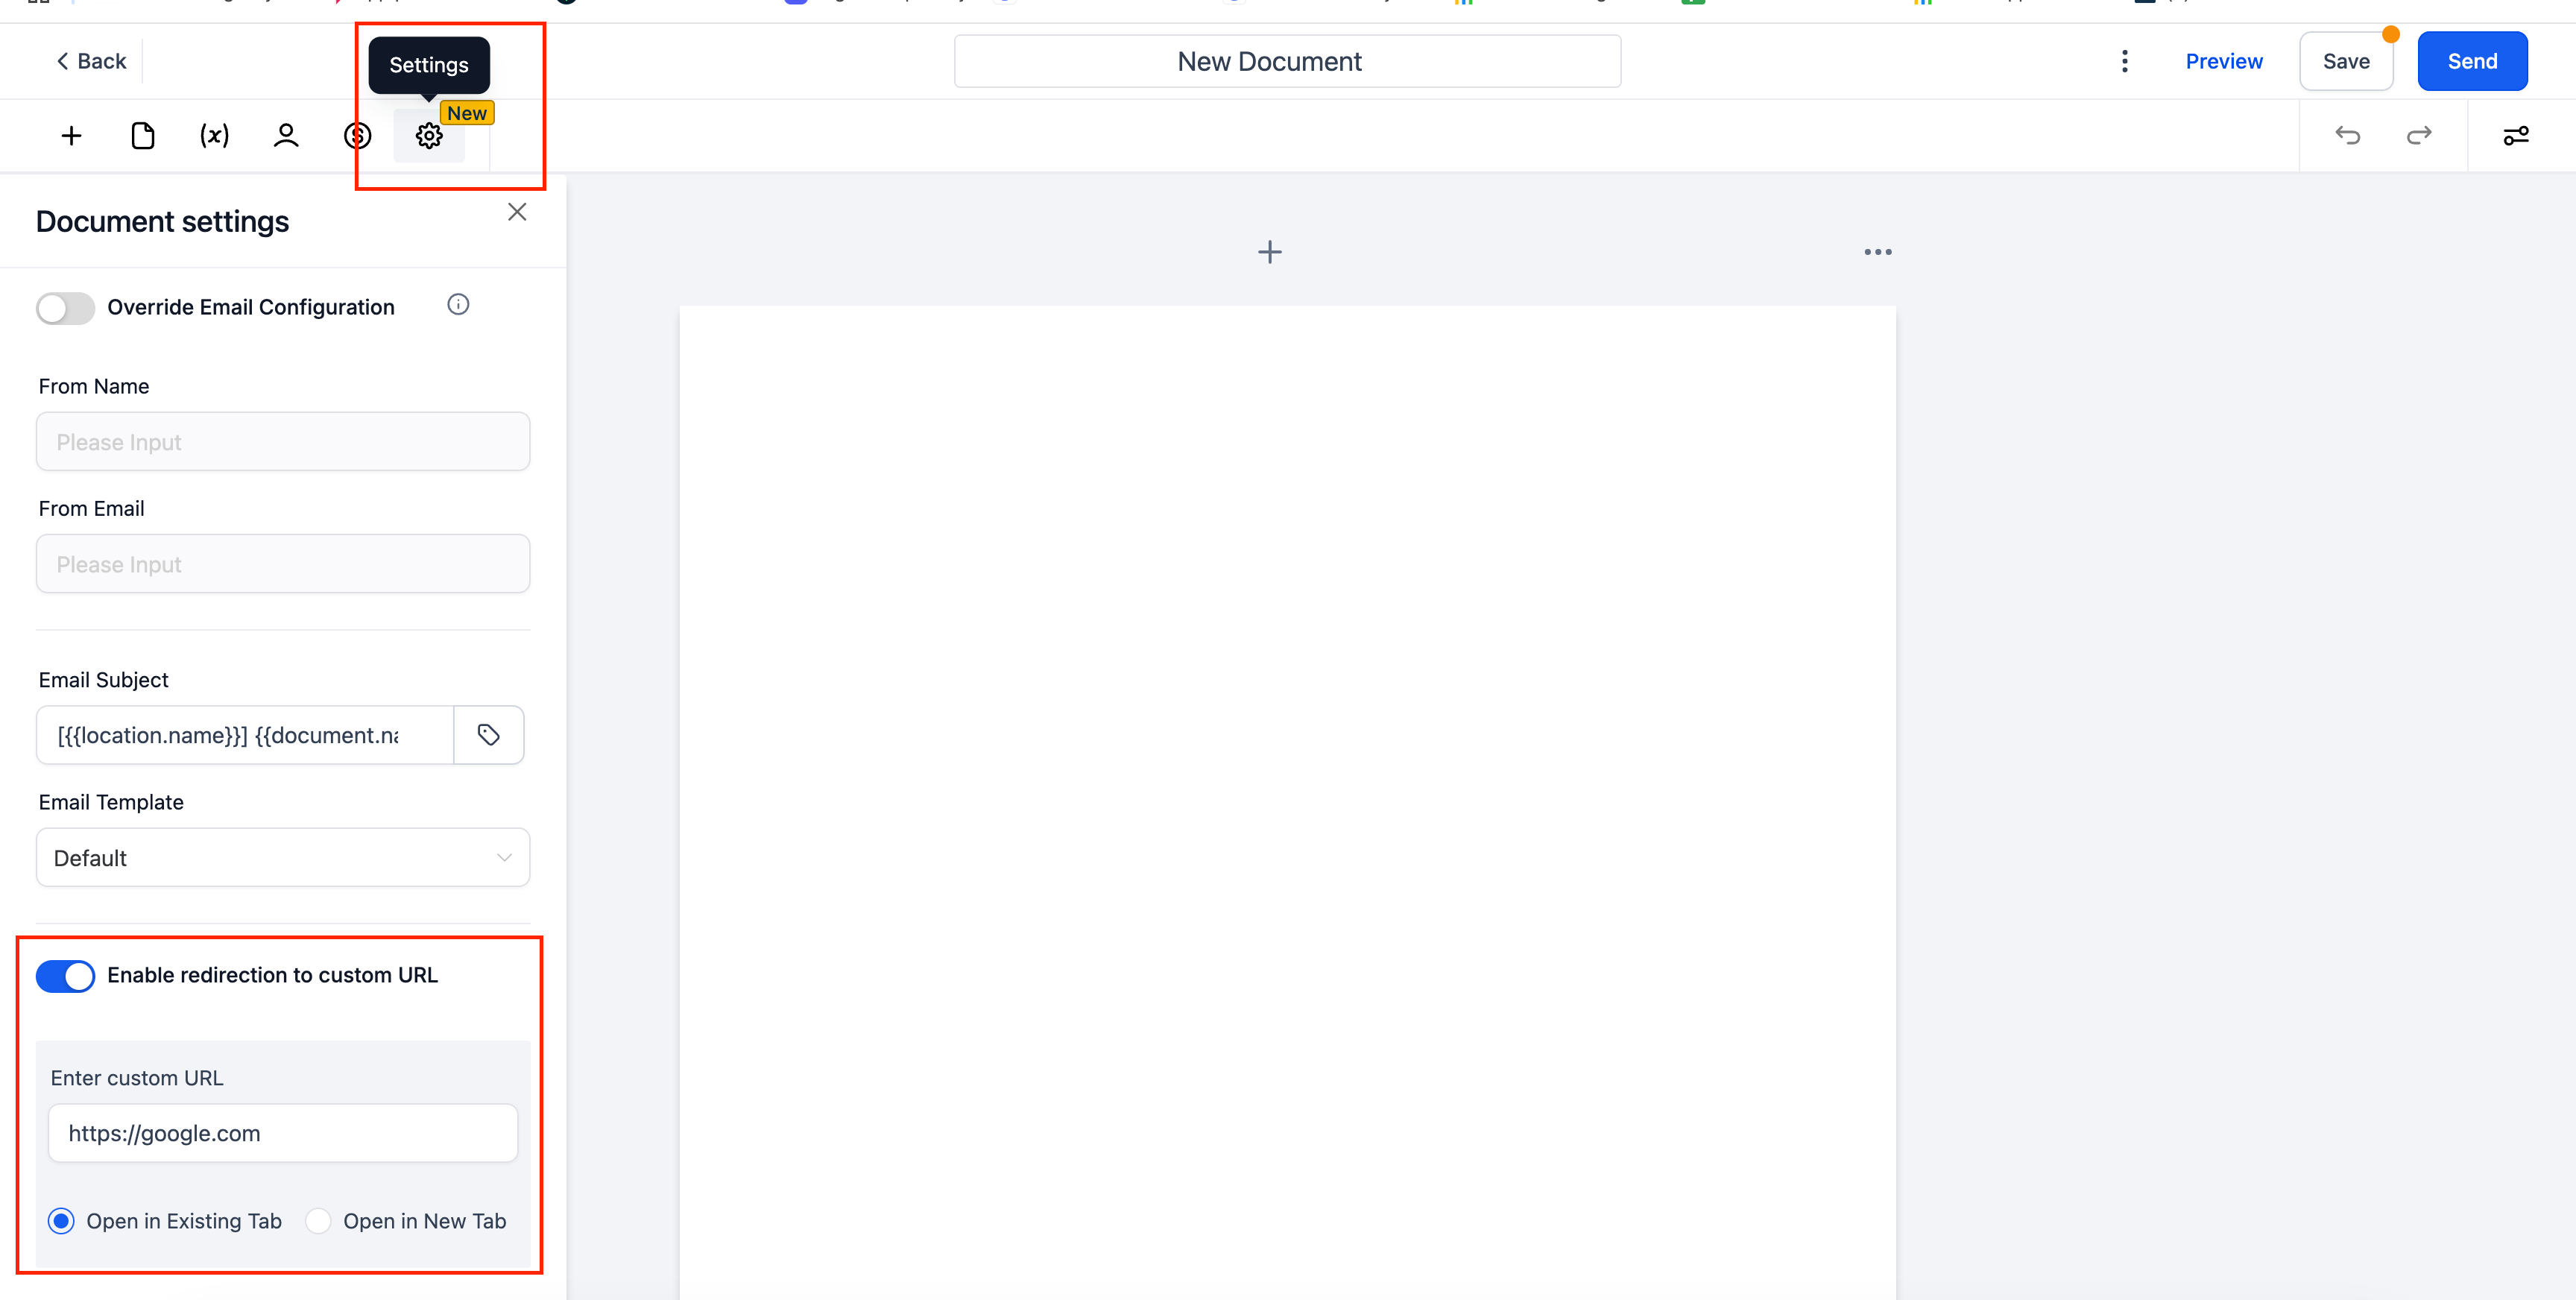
Task: Click the Back navigation button
Action: [91, 60]
